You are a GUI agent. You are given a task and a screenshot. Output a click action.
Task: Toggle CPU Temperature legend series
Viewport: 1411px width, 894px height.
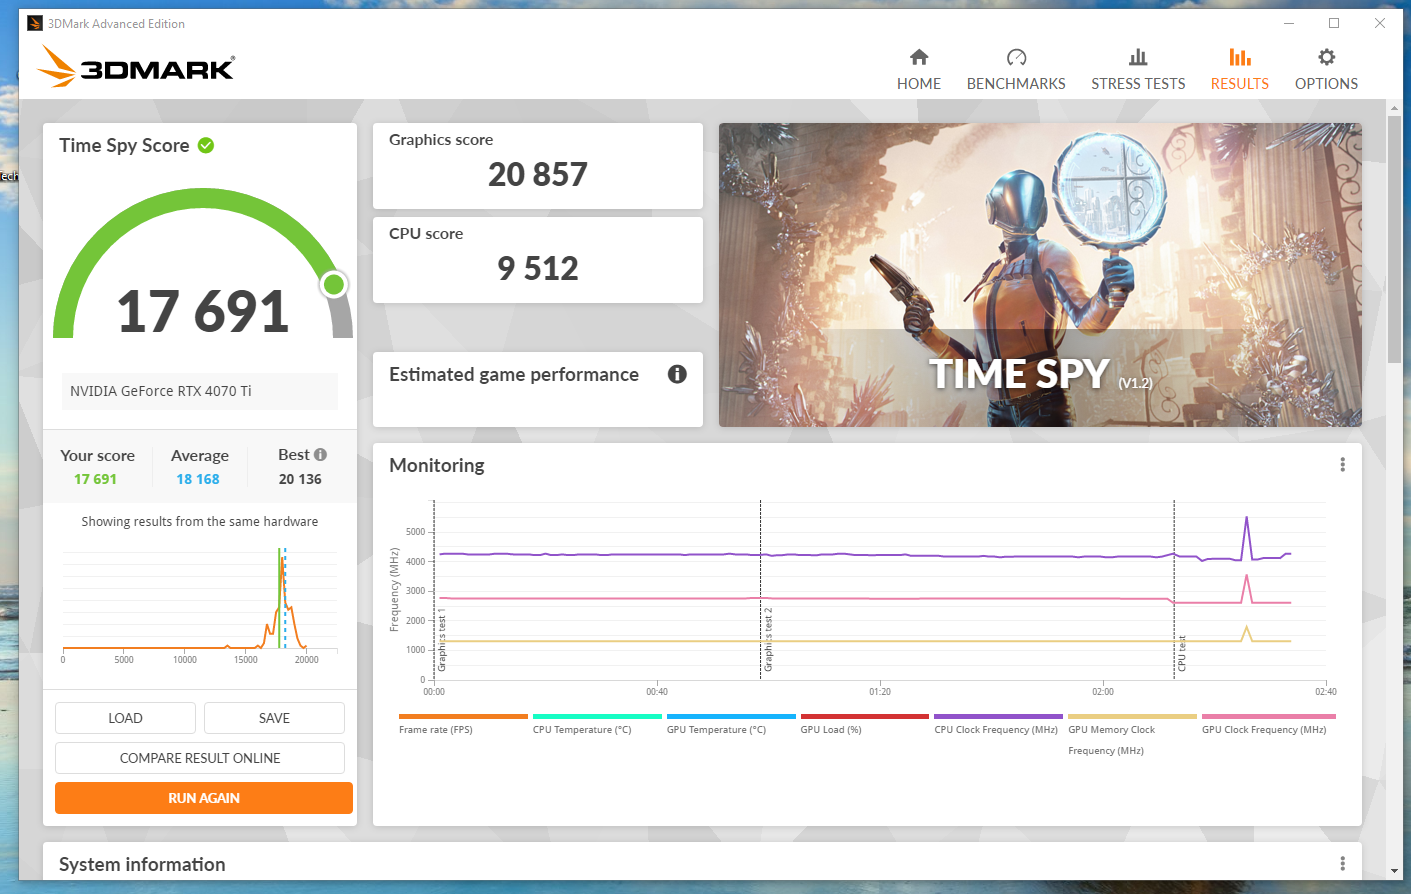(596, 724)
